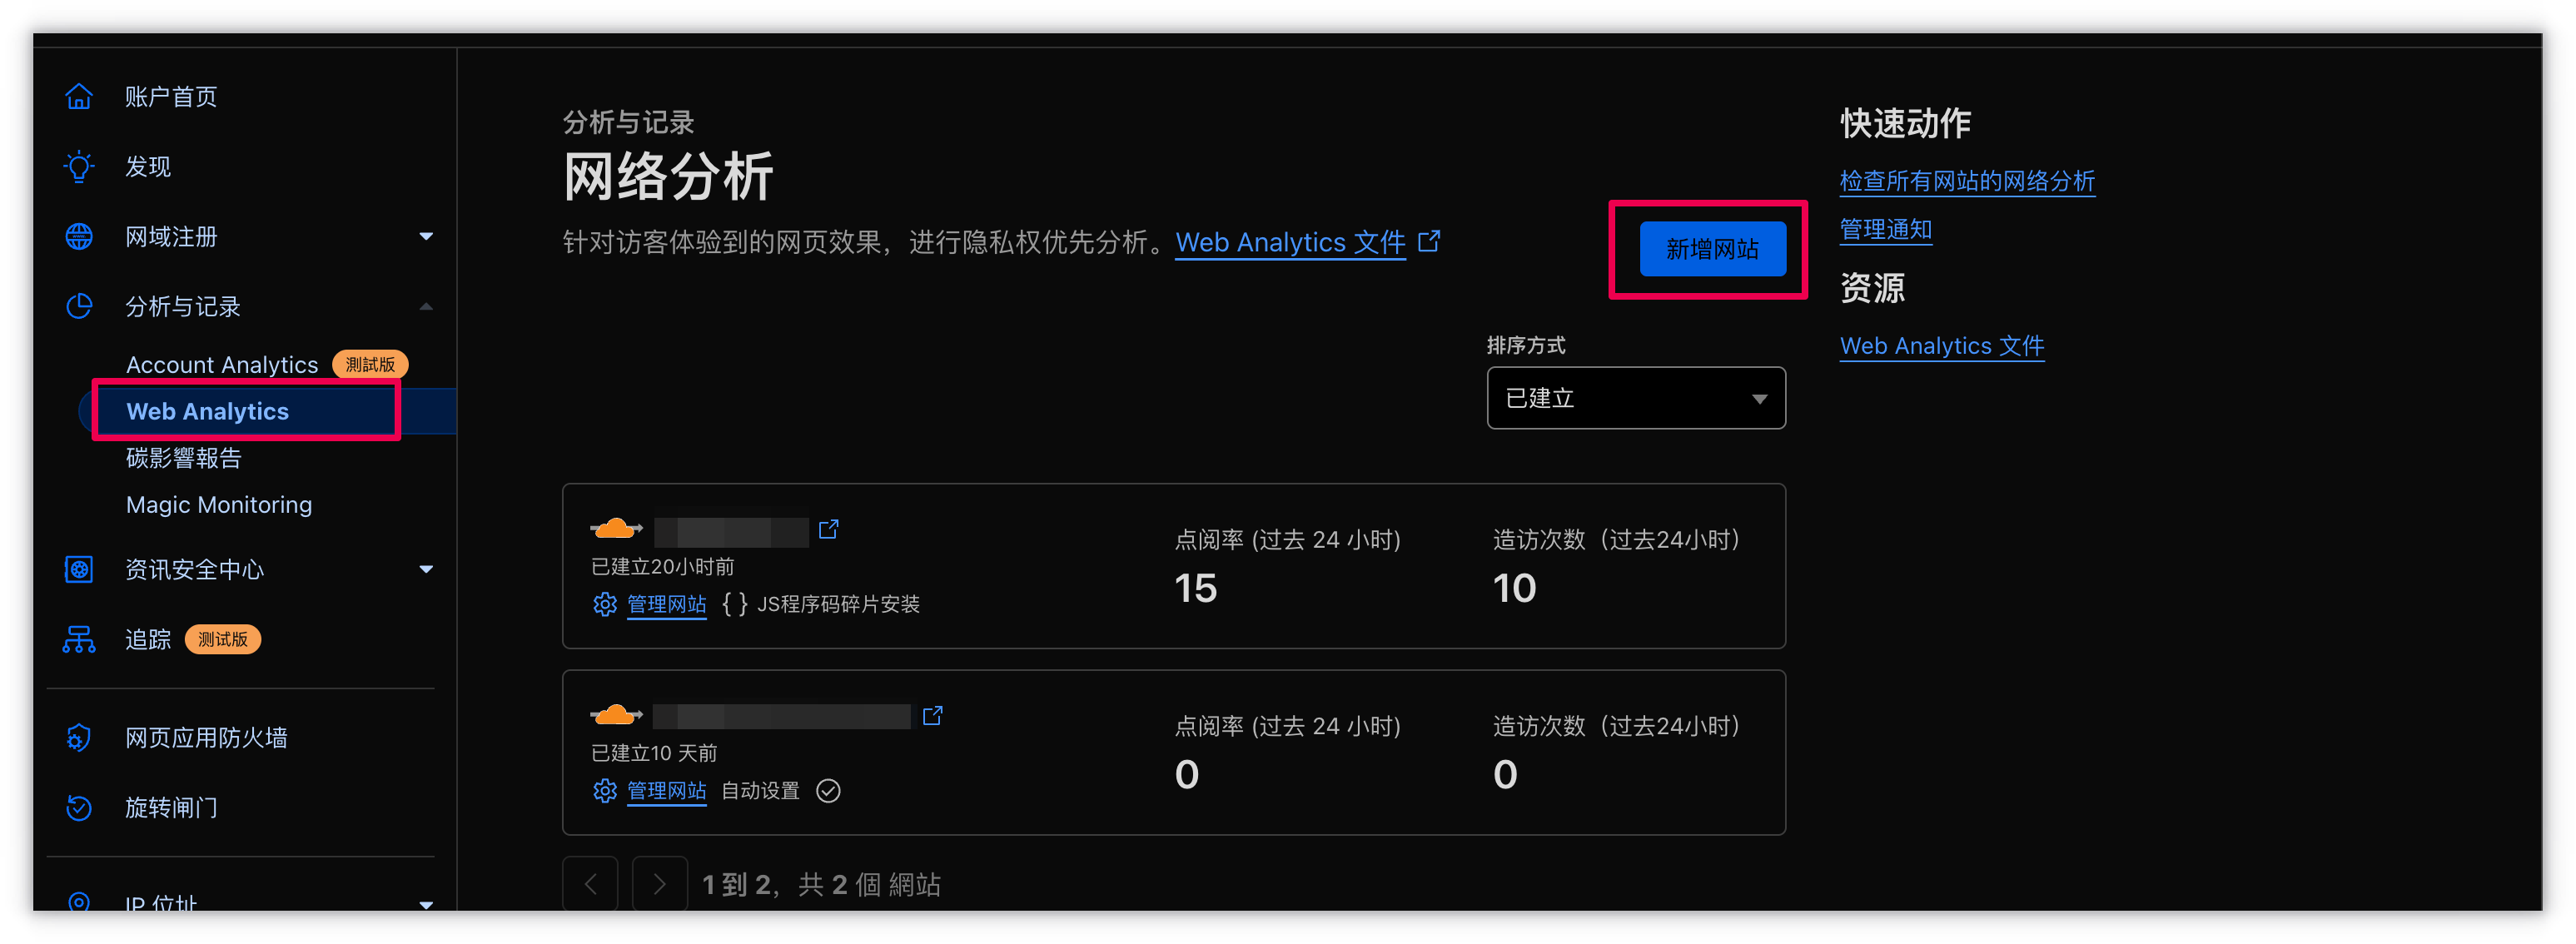Click redacted name of second site
This screenshot has width=2576, height=944.
pos(782,716)
